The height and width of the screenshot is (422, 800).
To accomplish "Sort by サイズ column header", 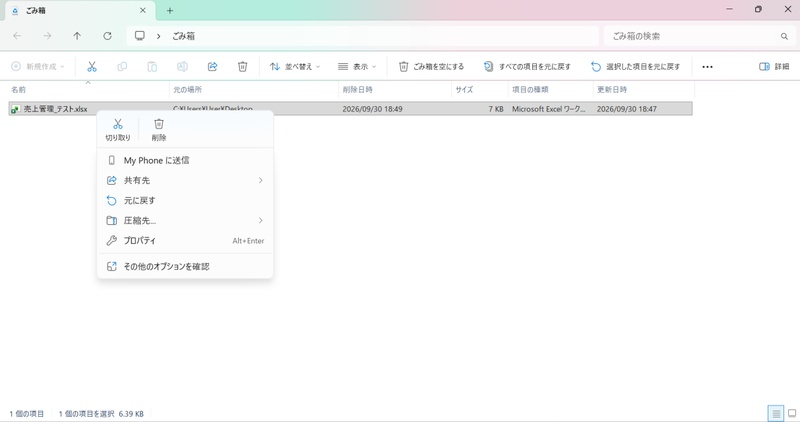I will point(480,89).
